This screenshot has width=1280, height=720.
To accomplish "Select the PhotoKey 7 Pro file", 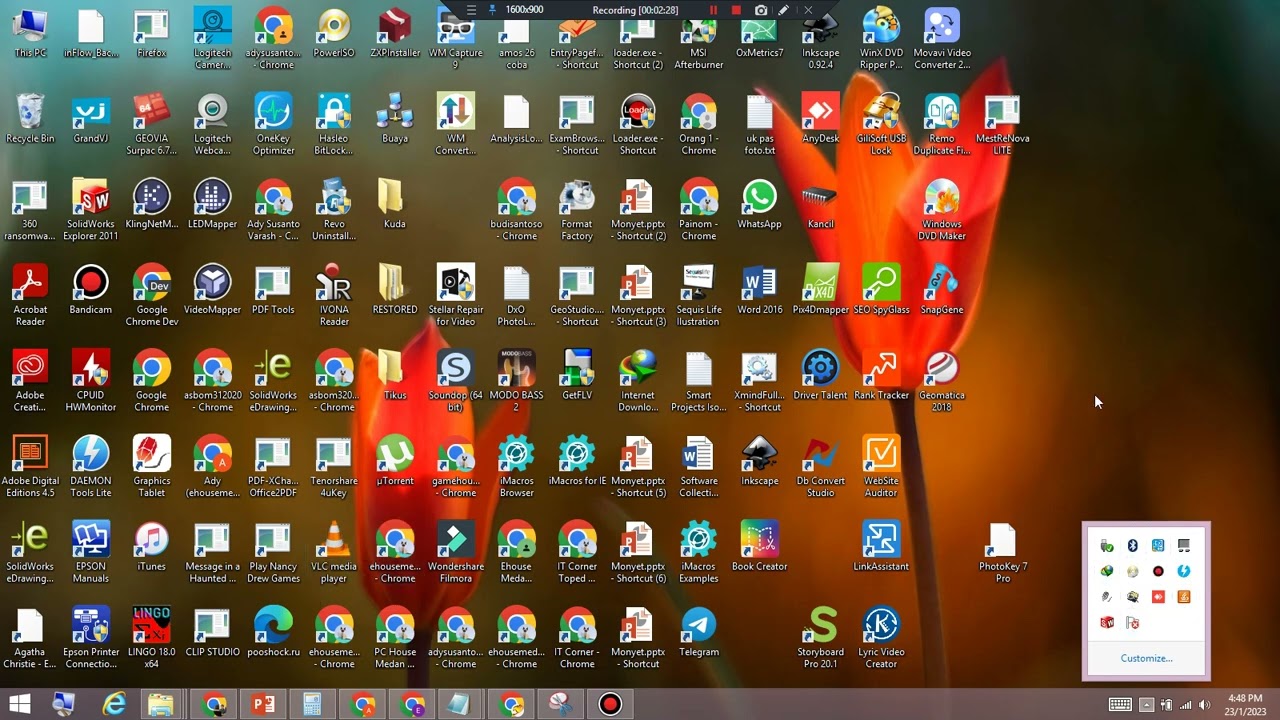I will [x=1003, y=552].
